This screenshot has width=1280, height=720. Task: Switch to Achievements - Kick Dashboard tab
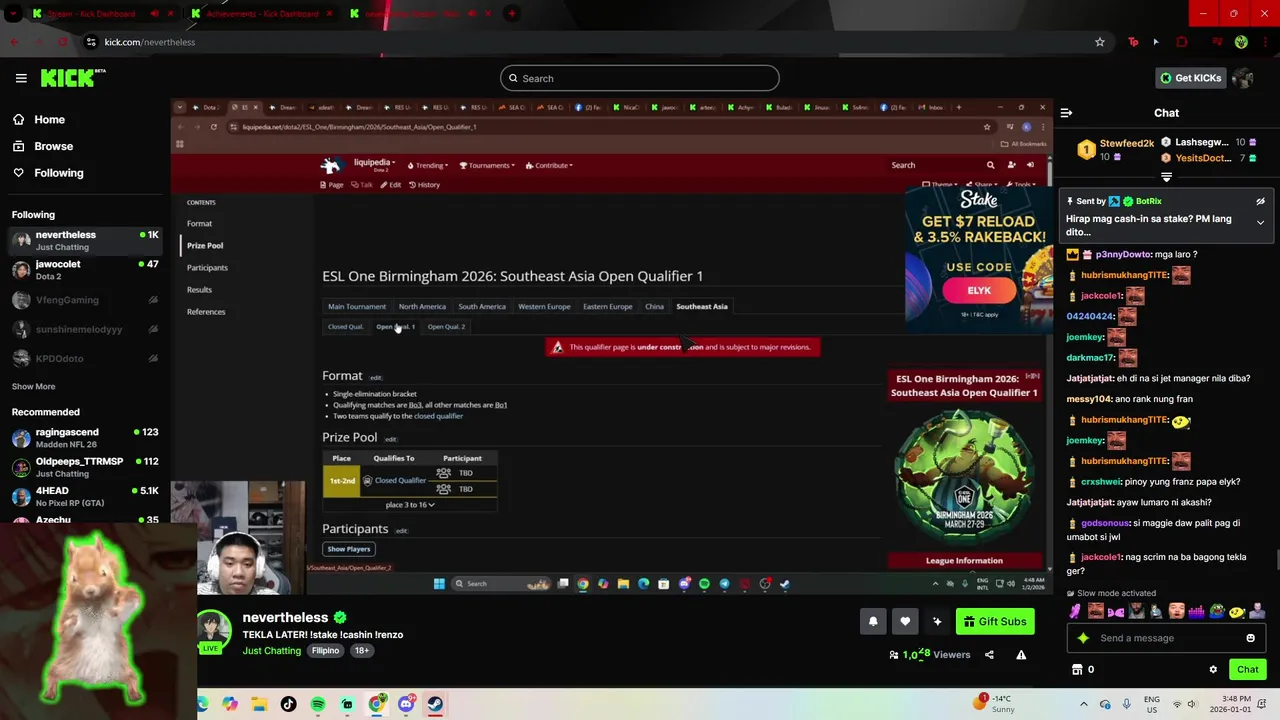pos(262,14)
